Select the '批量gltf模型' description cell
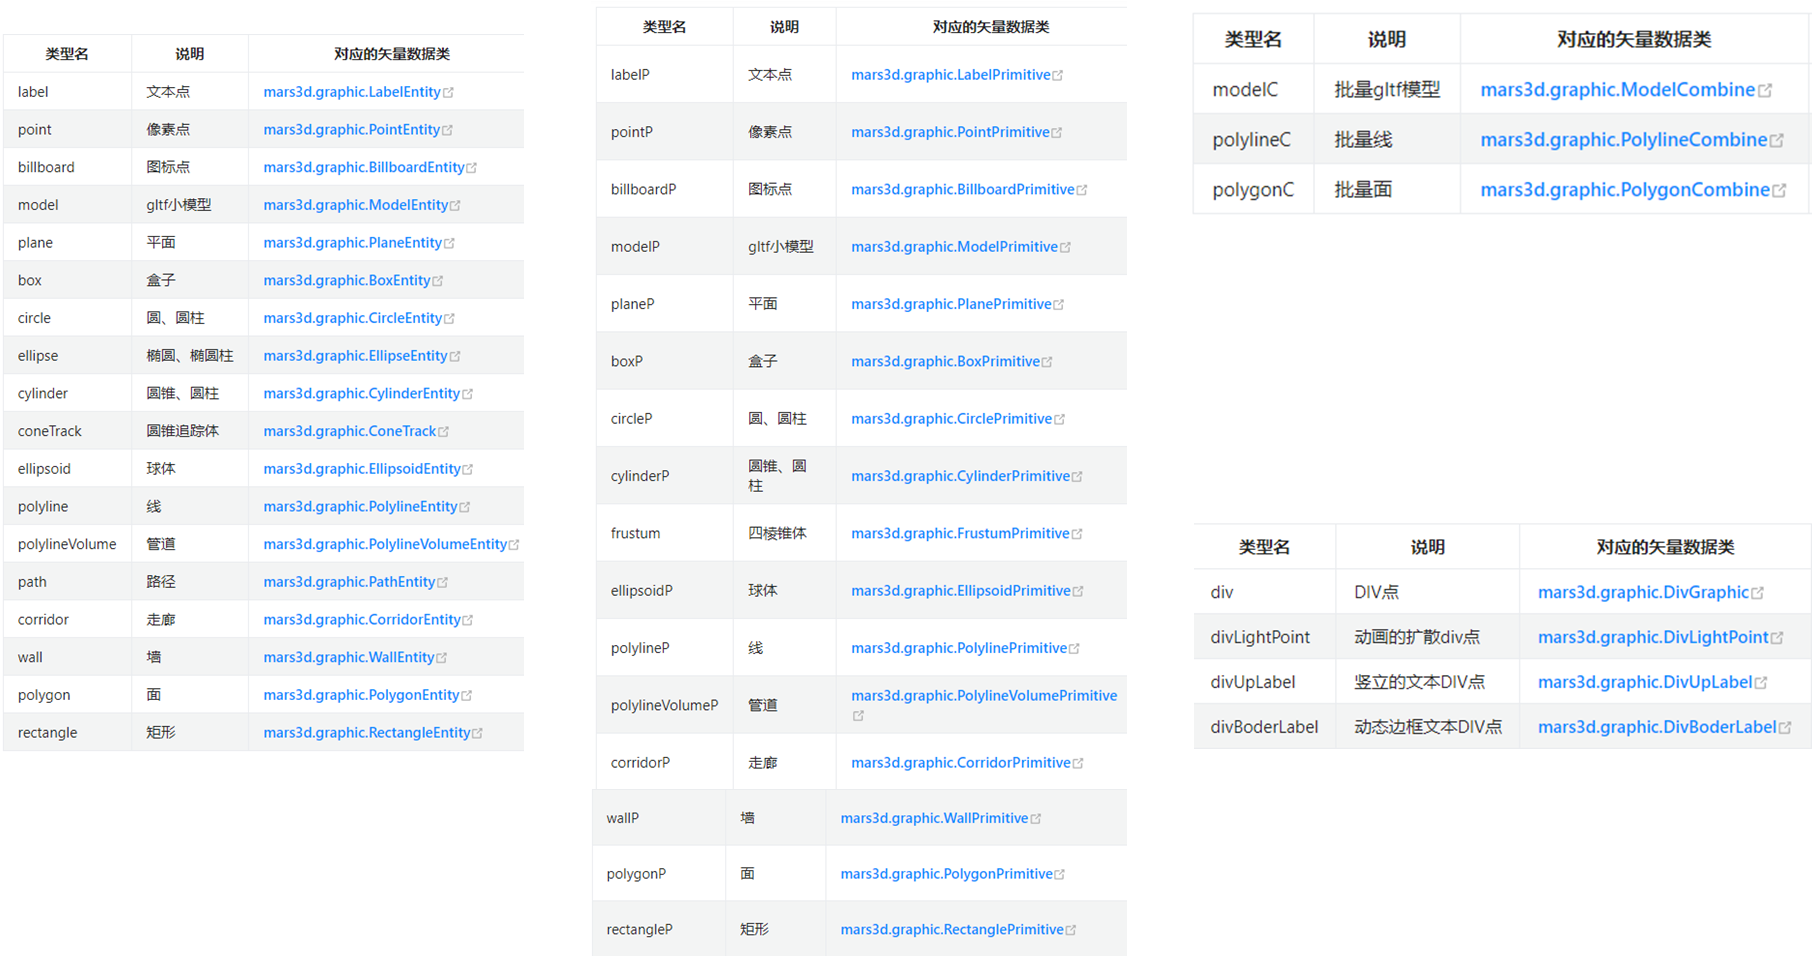The width and height of the screenshot is (1812, 956). tap(1387, 90)
